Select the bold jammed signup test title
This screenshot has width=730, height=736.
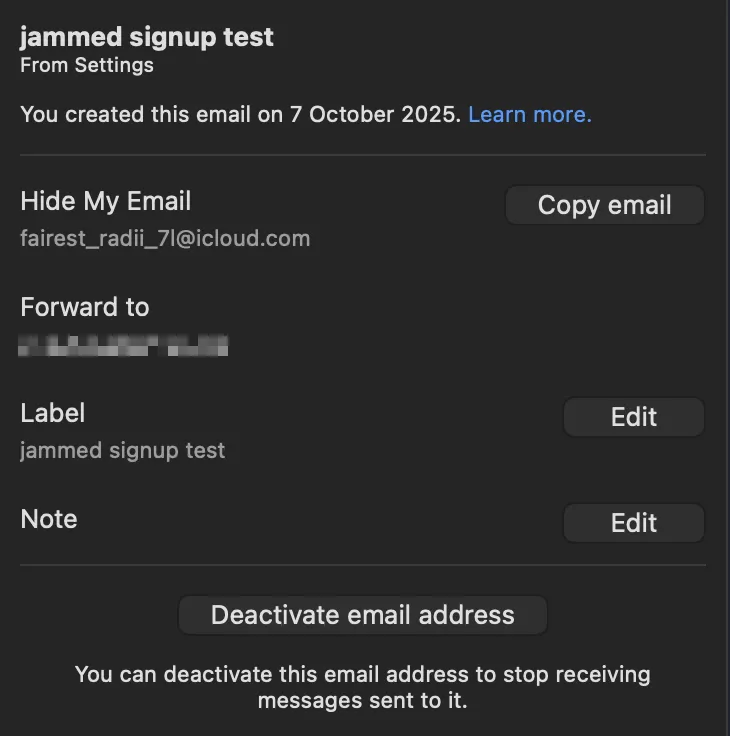(147, 38)
